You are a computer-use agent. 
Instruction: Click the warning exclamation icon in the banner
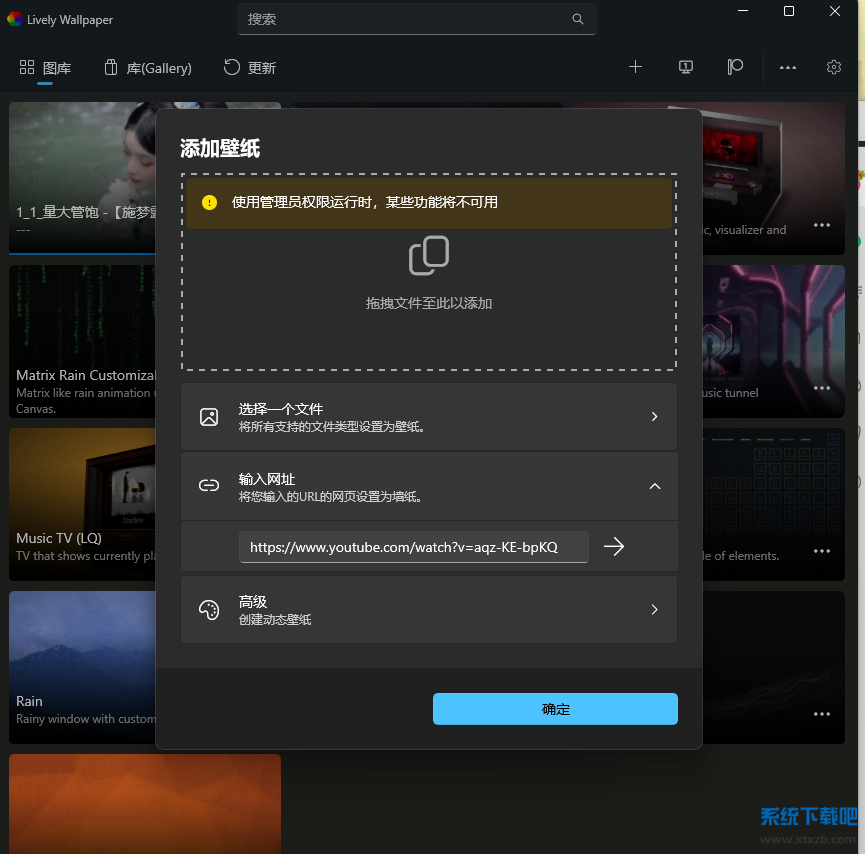pyautogui.click(x=209, y=202)
